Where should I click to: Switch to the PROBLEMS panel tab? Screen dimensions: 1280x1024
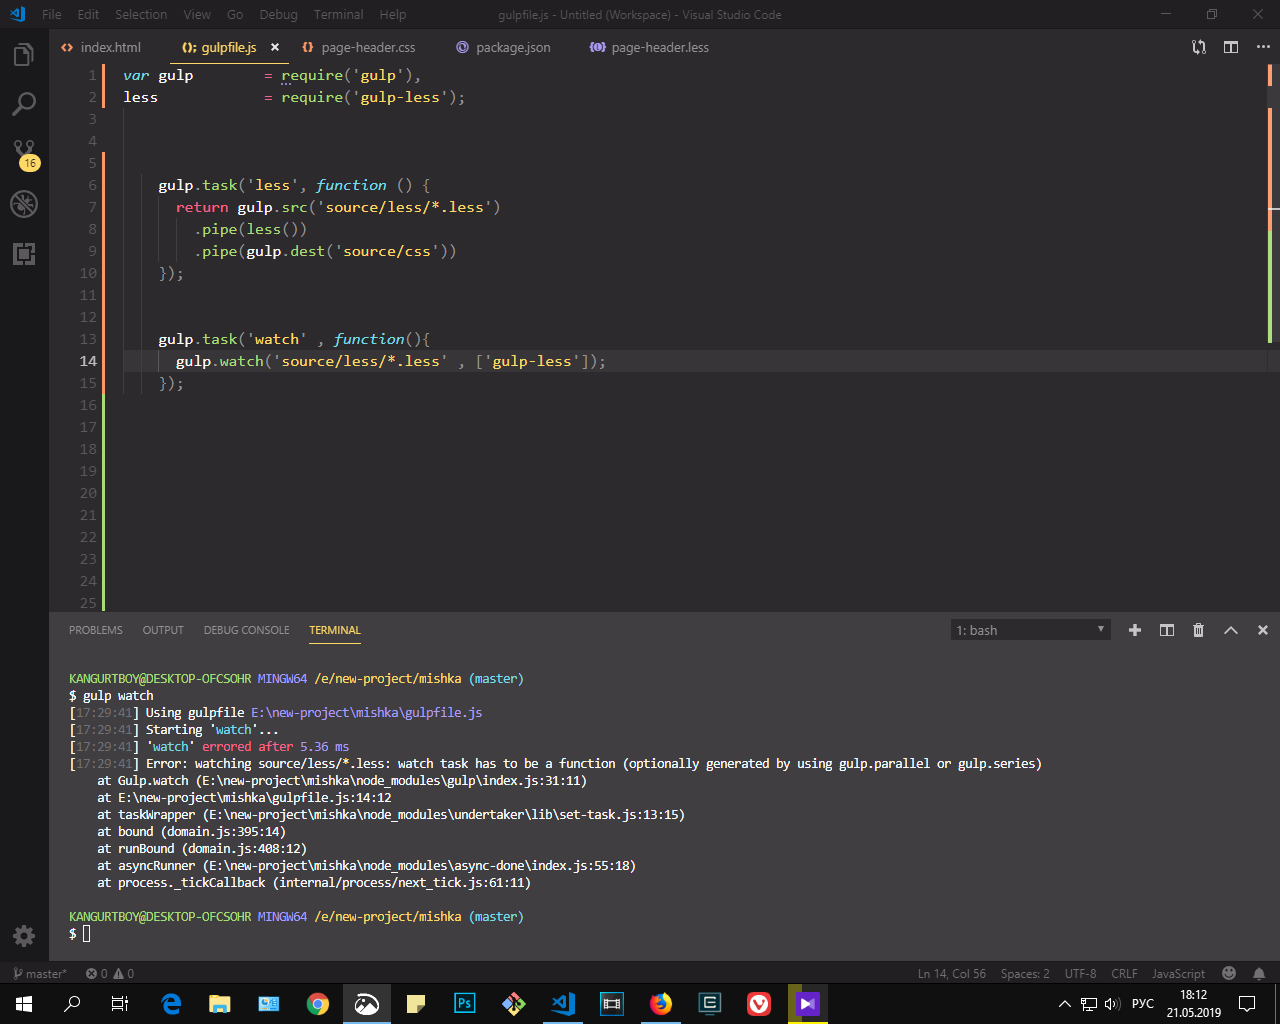click(x=96, y=630)
